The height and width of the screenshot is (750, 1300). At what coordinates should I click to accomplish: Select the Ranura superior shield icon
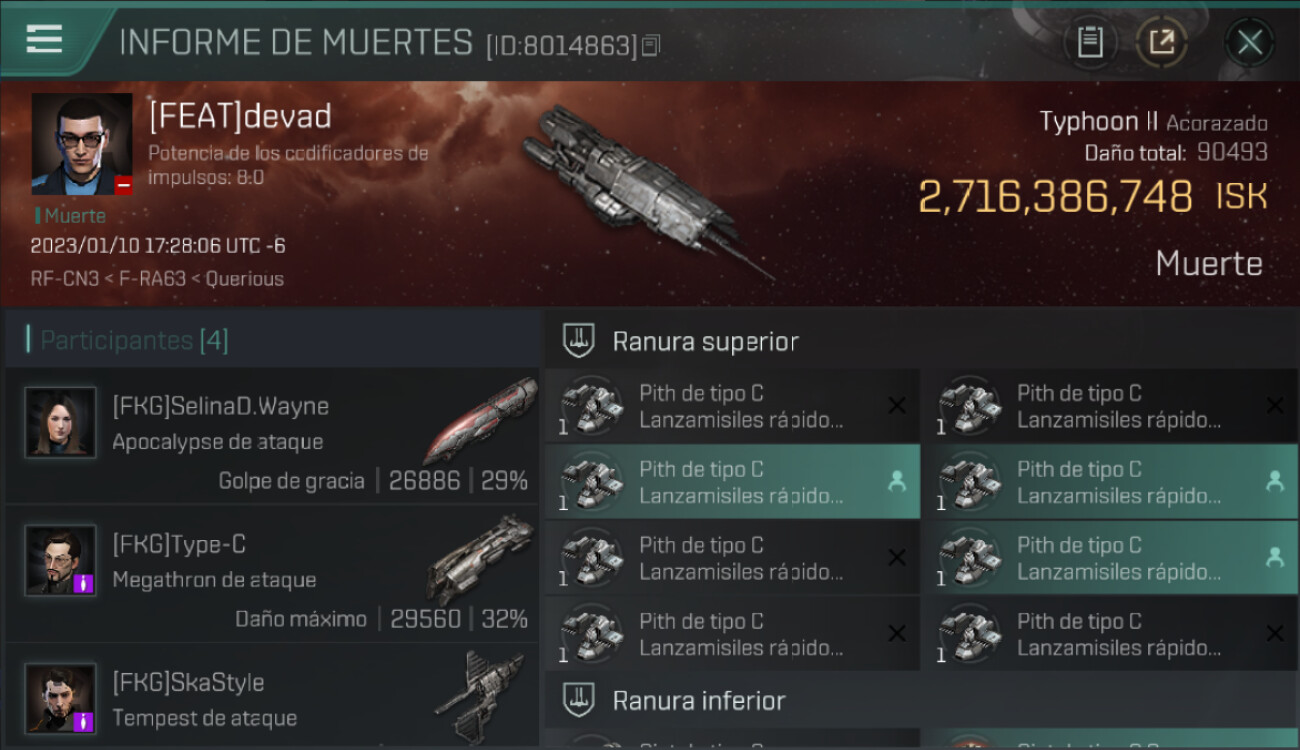pyautogui.click(x=580, y=340)
